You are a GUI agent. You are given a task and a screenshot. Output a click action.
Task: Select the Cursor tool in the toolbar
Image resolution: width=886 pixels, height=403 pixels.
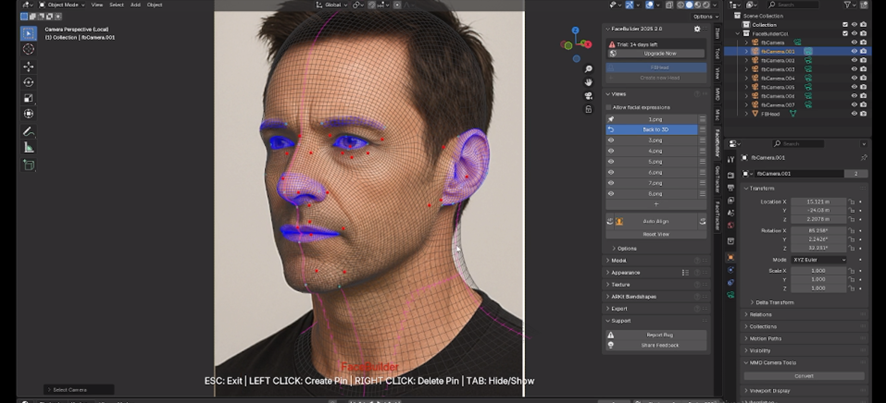click(x=28, y=49)
